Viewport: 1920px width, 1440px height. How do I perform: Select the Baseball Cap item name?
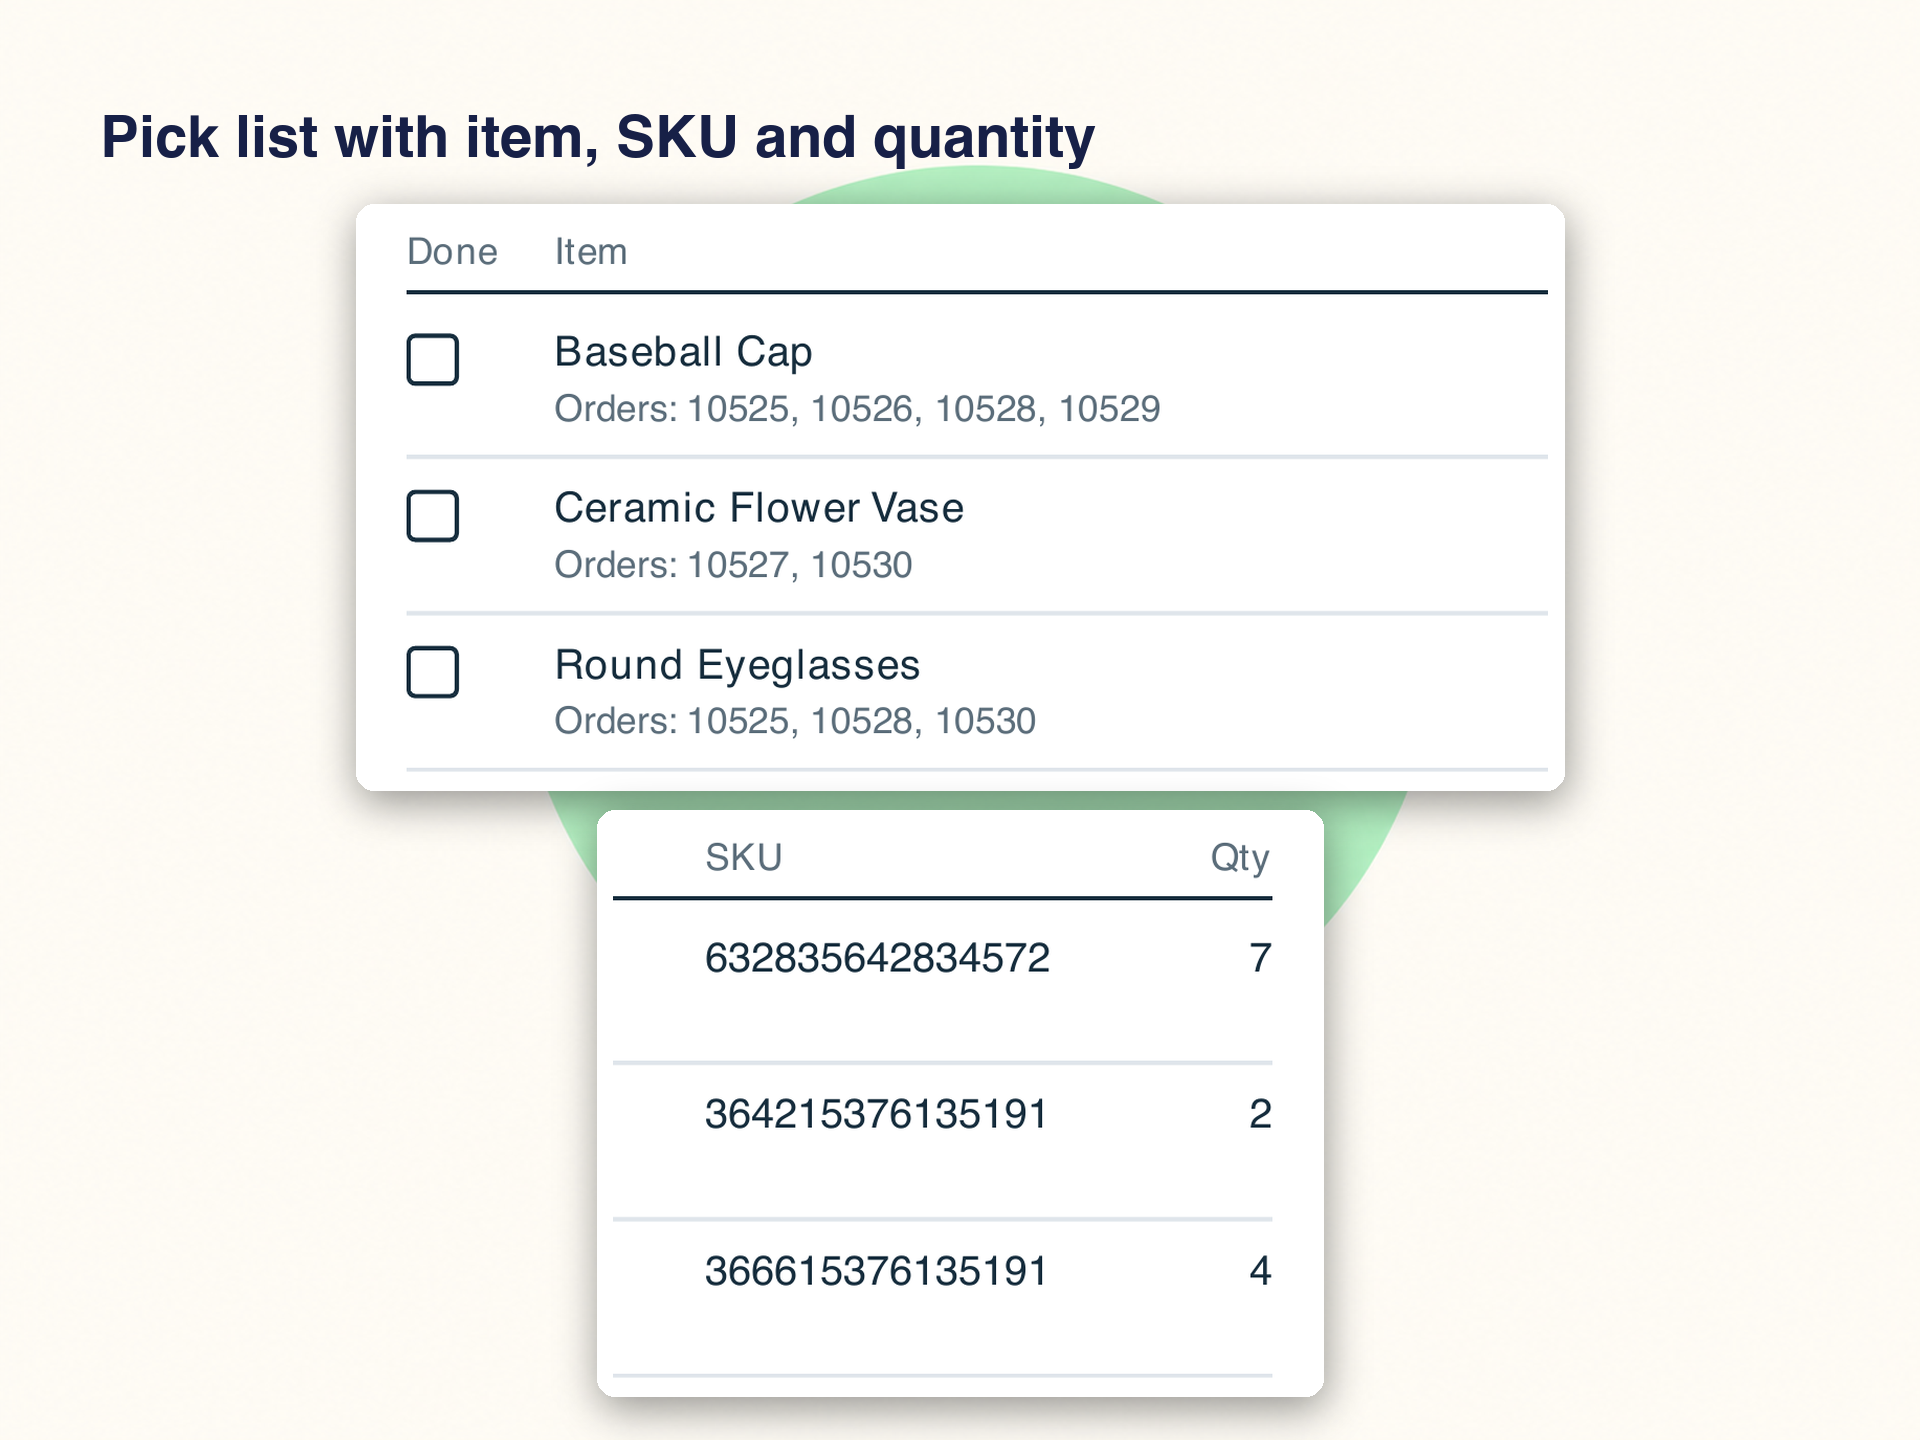[x=683, y=353]
